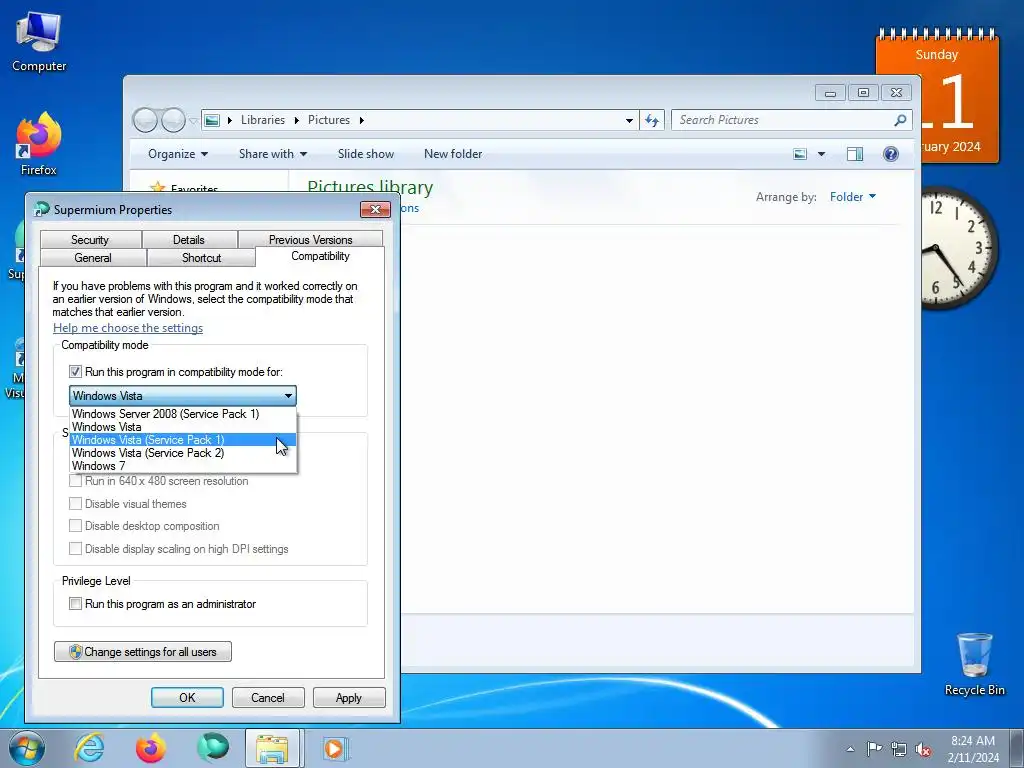Click Slide show in Explorer toolbar

tap(366, 154)
